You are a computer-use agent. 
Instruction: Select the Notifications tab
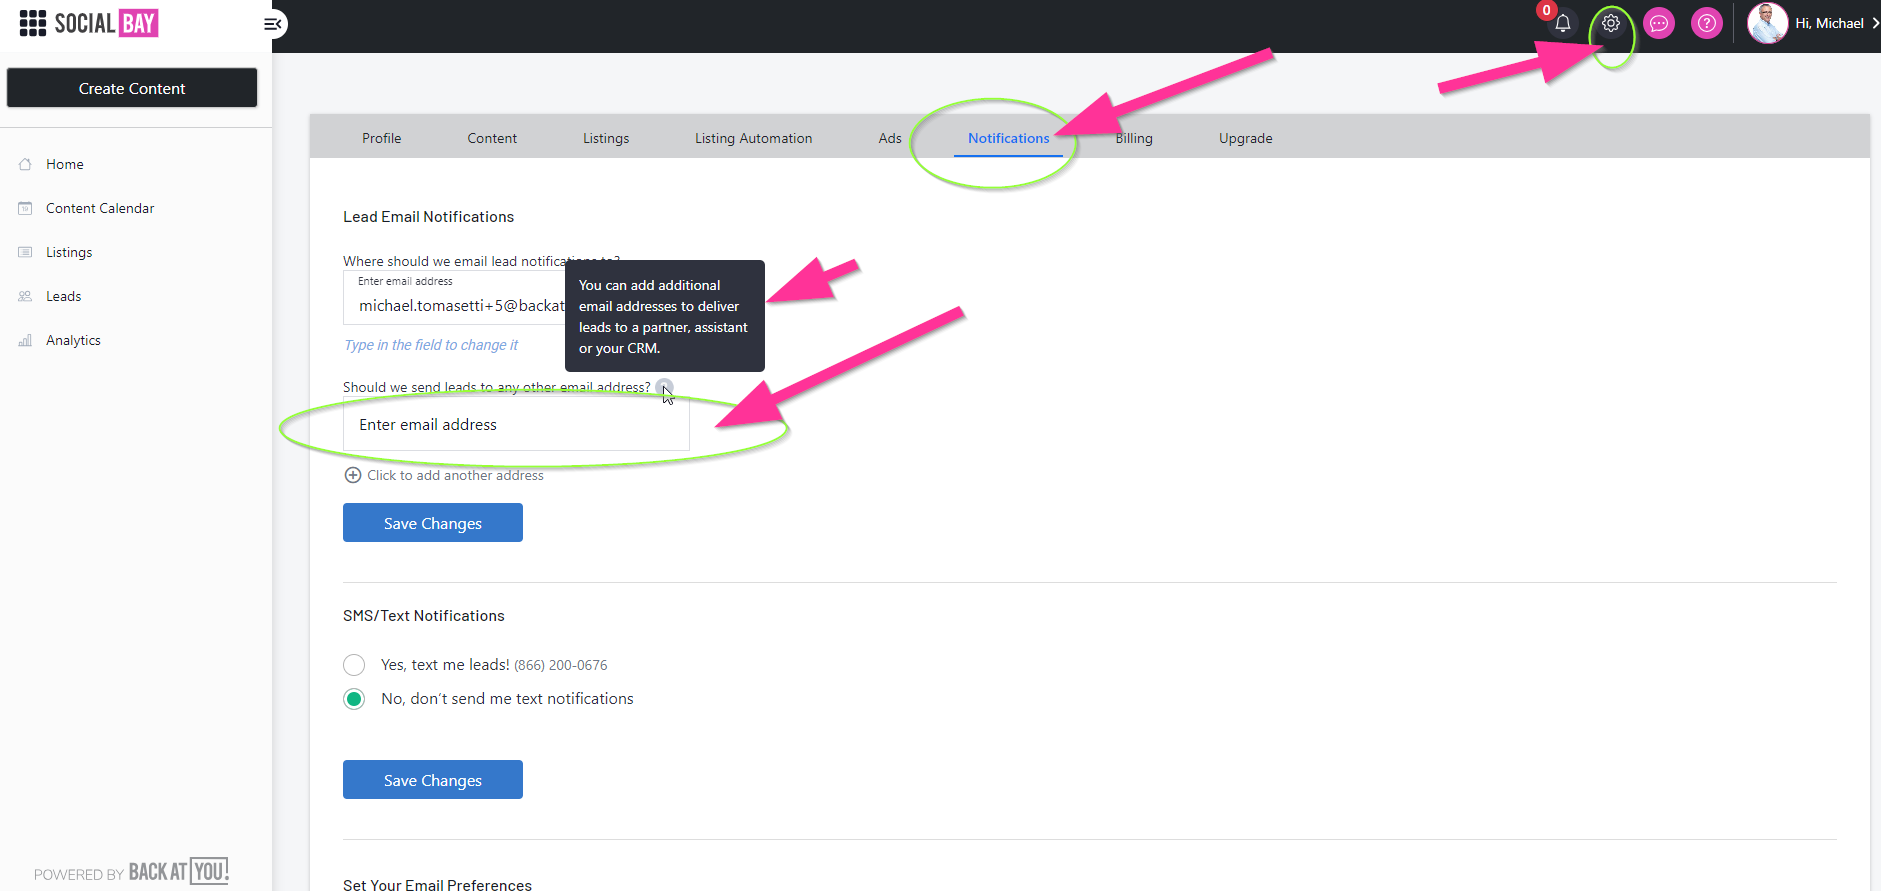point(1008,138)
